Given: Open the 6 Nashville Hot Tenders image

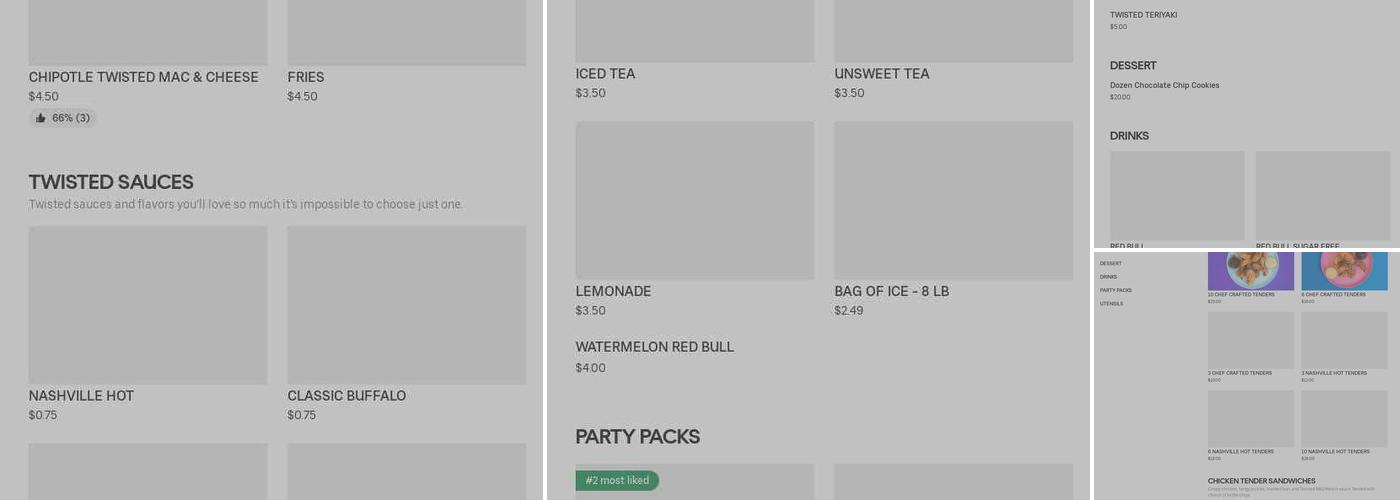Looking at the screenshot, I should (x=1250, y=418).
